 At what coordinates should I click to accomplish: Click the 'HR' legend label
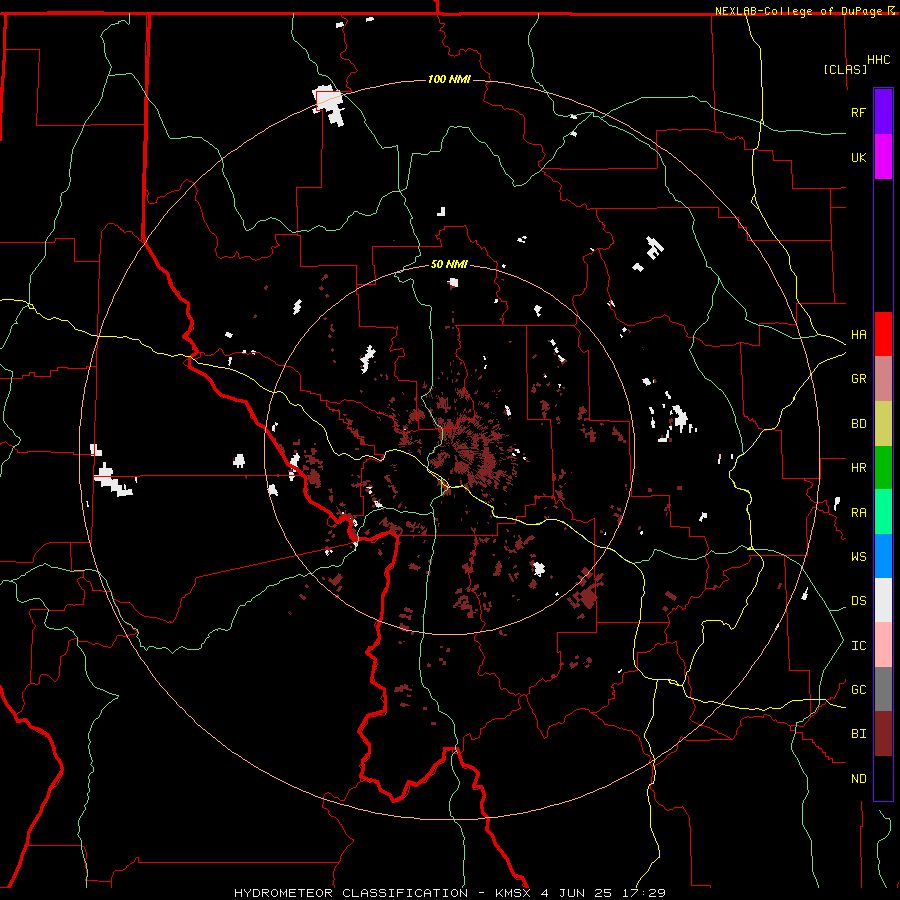point(858,468)
